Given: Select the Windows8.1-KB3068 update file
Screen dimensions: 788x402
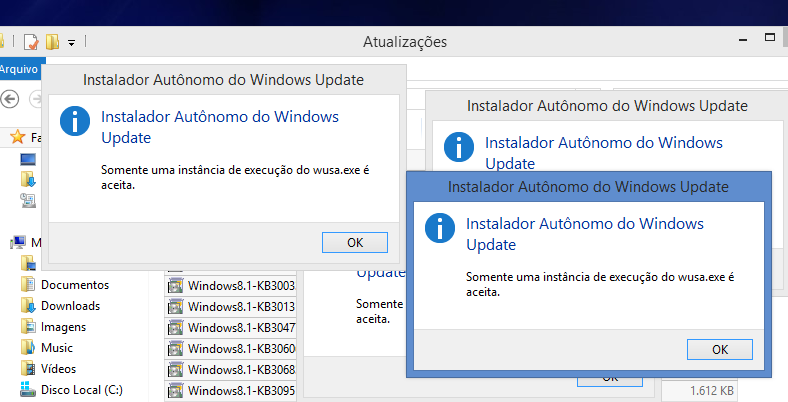Looking at the screenshot, I should tap(241, 369).
